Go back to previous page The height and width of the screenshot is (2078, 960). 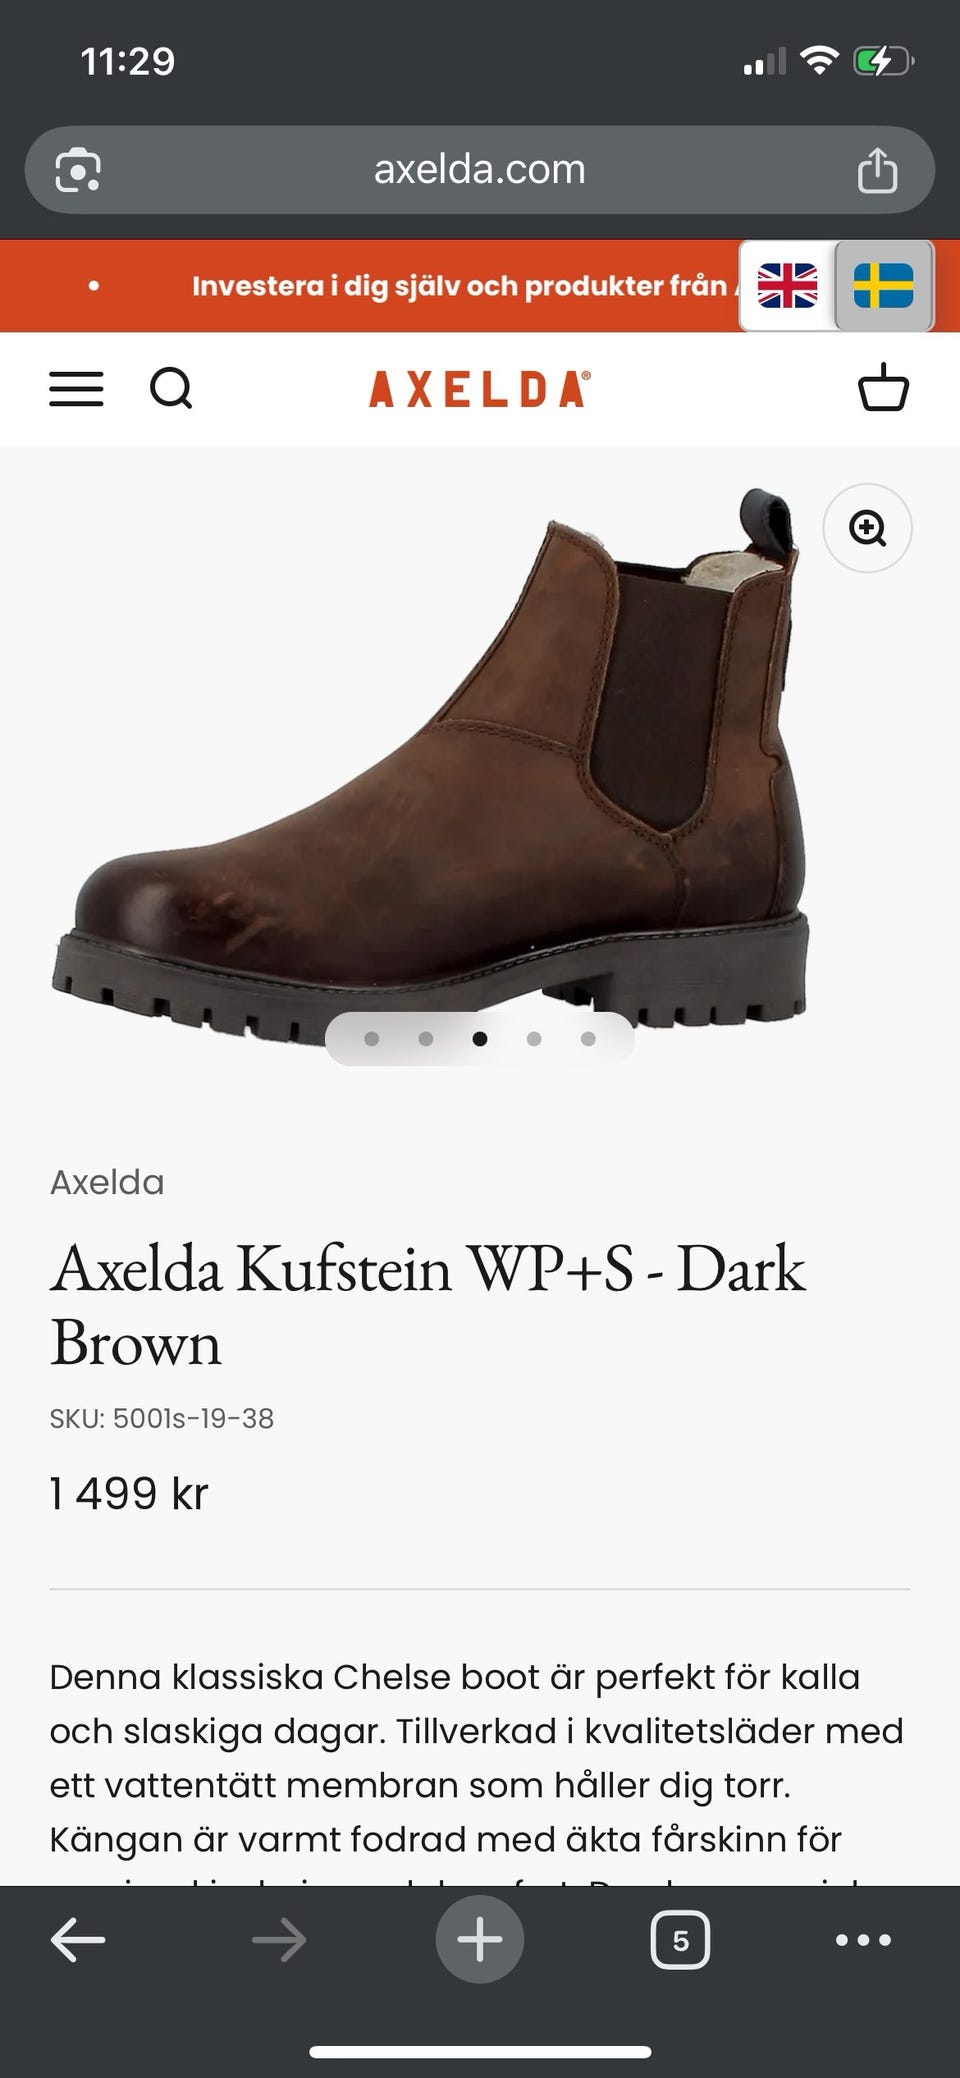click(78, 1941)
